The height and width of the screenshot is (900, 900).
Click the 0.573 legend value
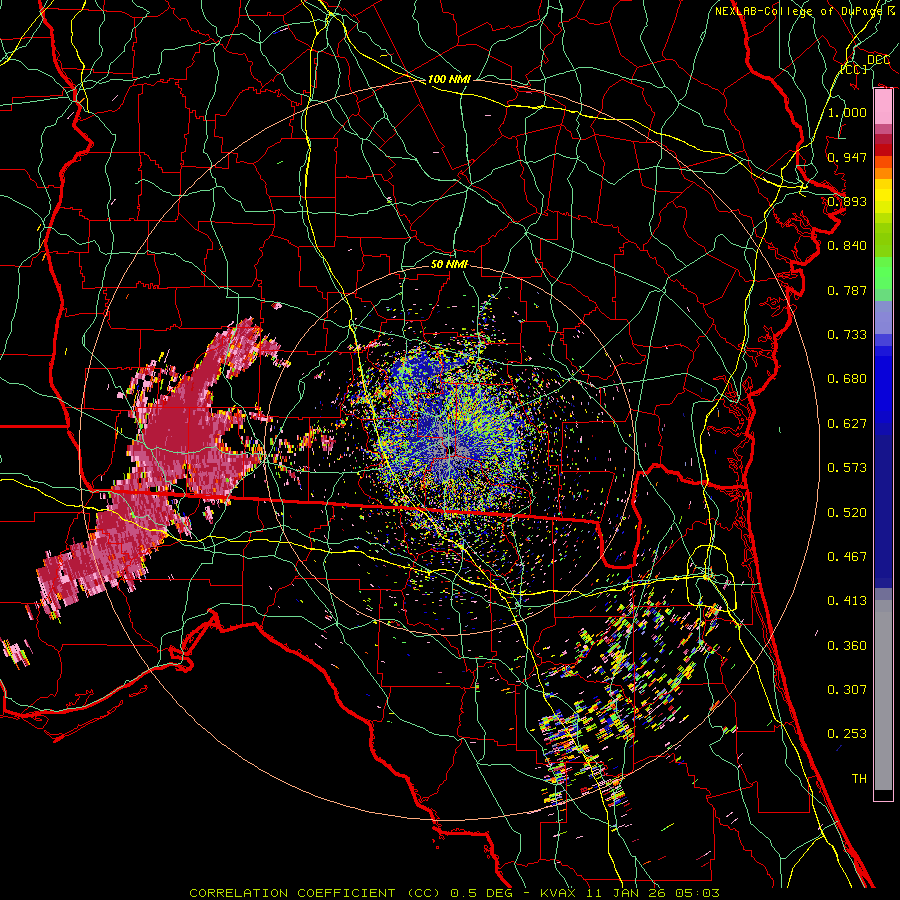(x=847, y=468)
